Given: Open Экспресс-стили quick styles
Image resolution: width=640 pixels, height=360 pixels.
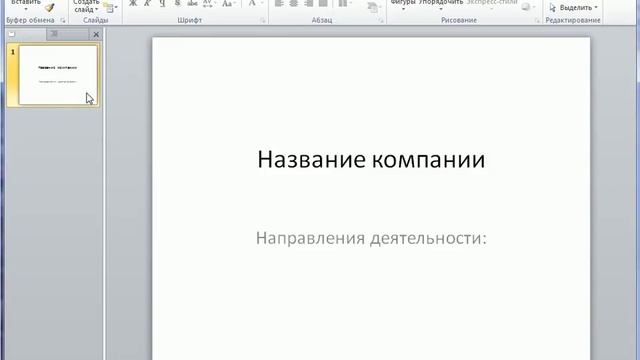Looking at the screenshot, I should coord(492,5).
